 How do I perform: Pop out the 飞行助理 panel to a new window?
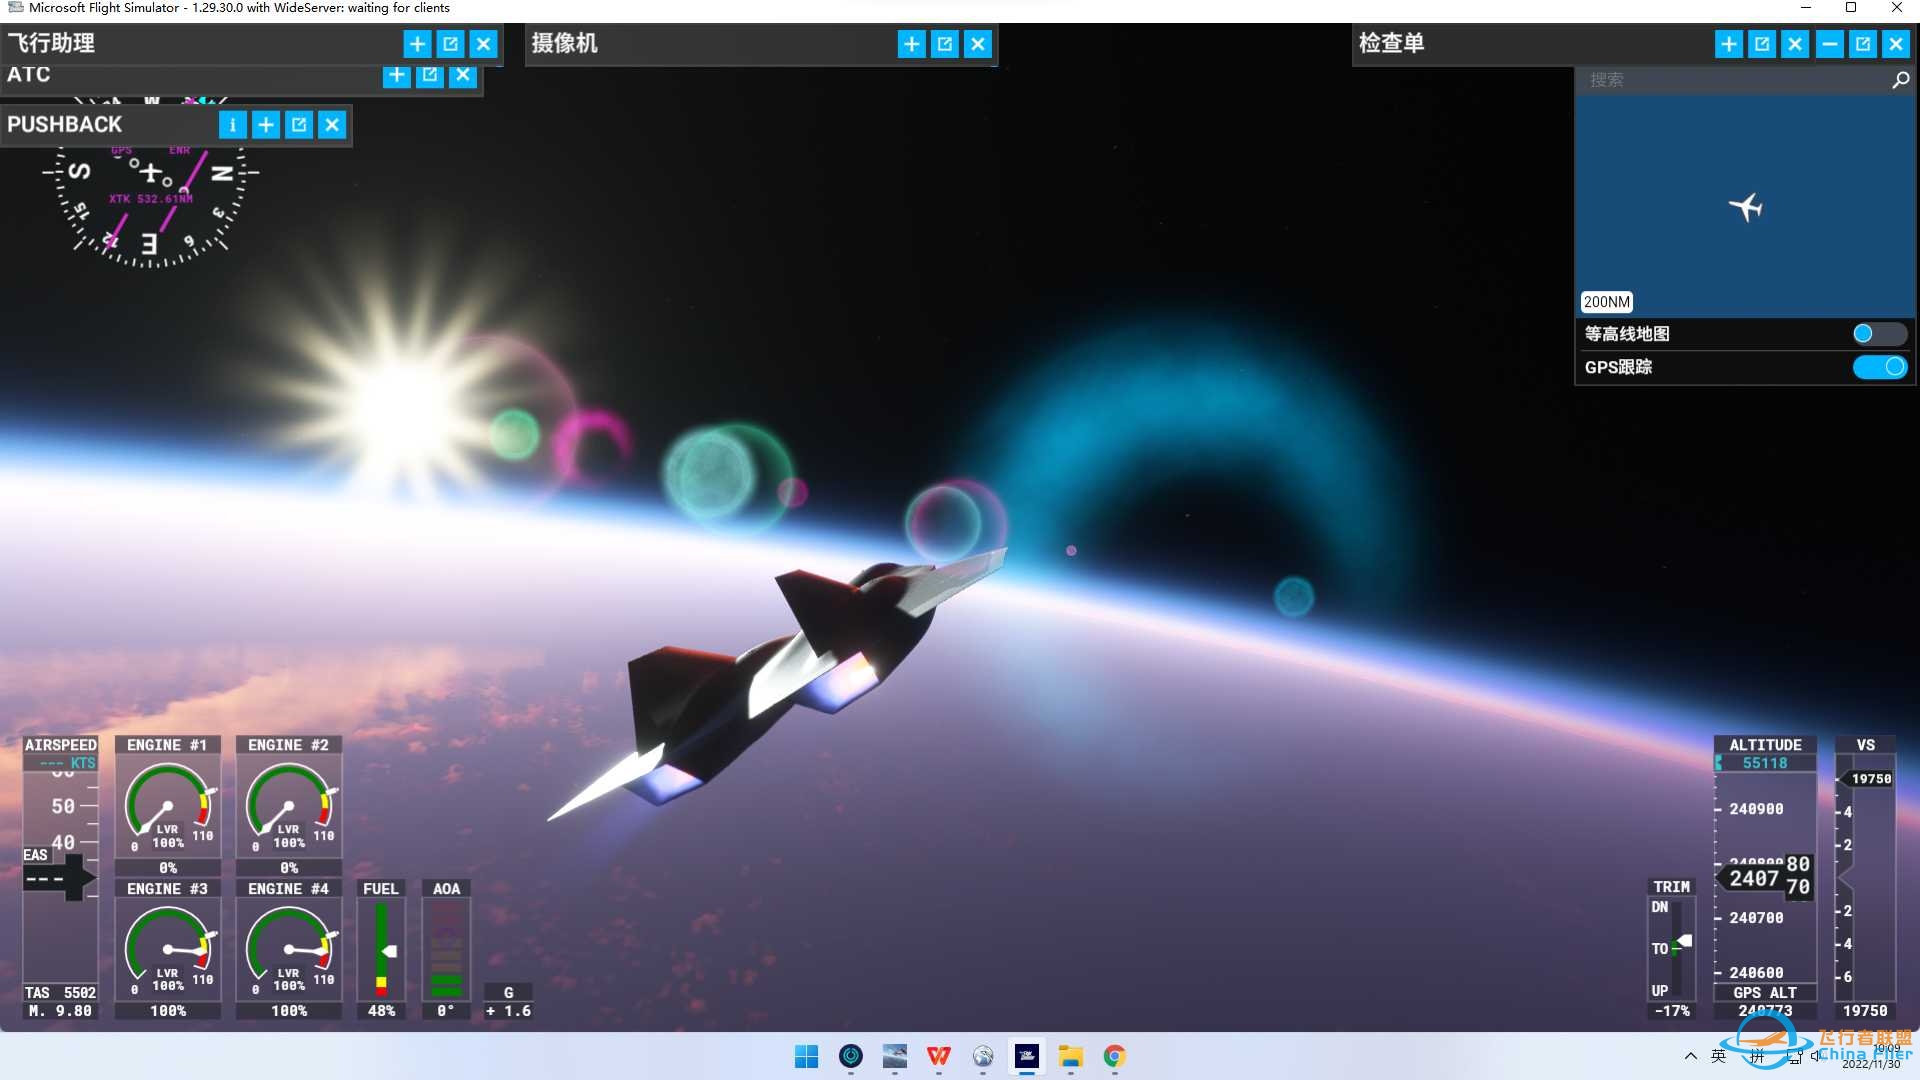[x=450, y=44]
